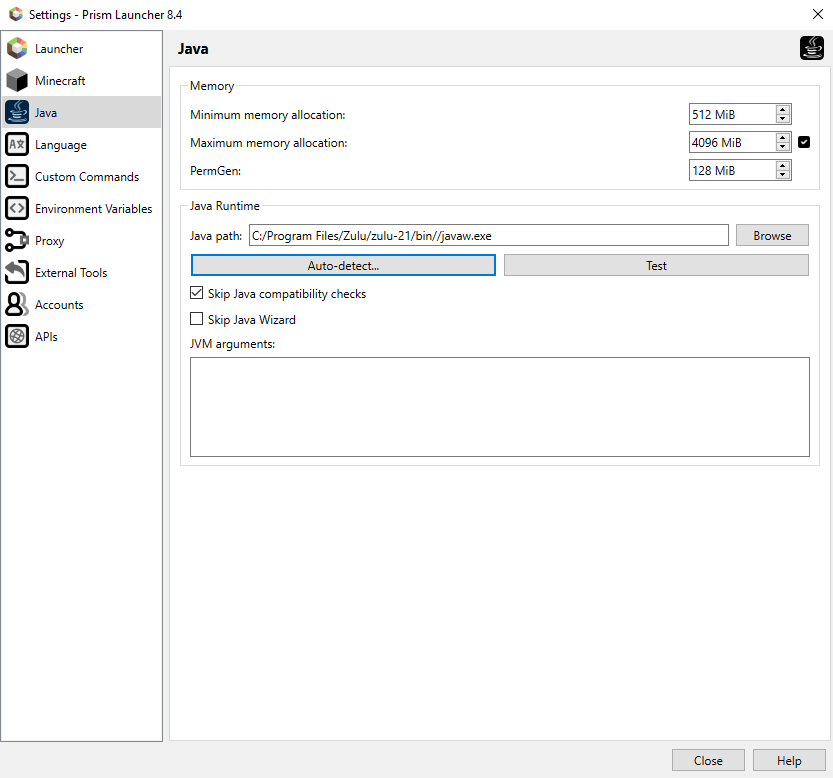833x778 pixels.
Task: Click the Java coffee cup icon in the sidebar
Action: tap(17, 112)
